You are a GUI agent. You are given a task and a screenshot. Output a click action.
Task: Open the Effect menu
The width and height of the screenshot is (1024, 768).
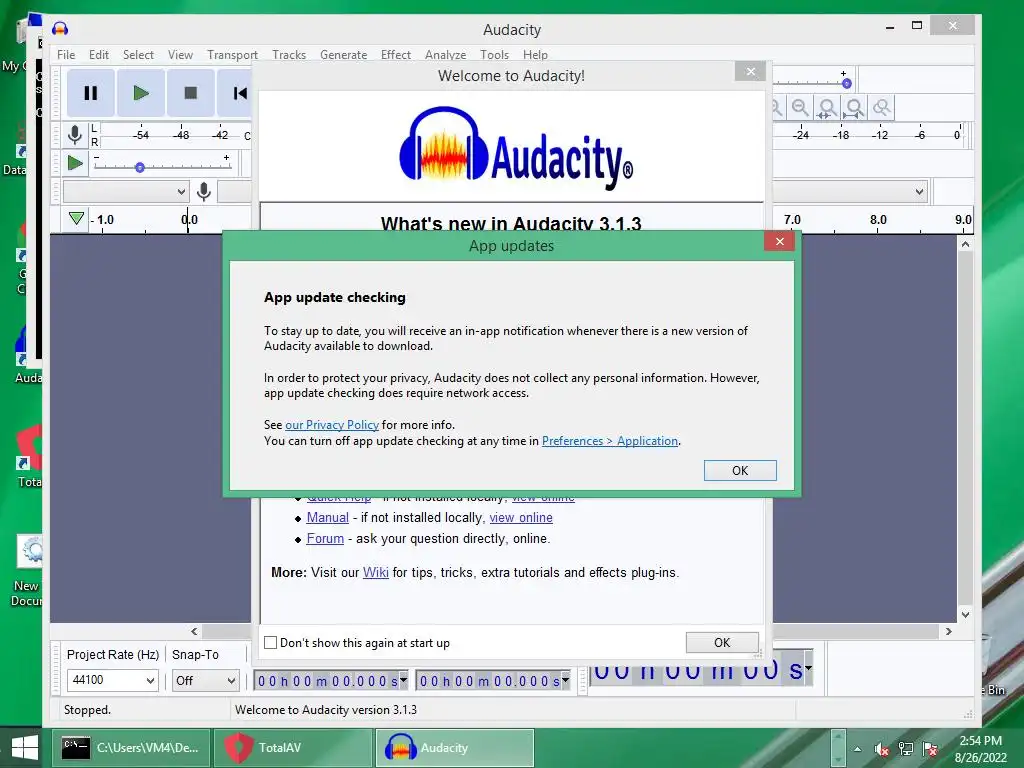point(396,55)
